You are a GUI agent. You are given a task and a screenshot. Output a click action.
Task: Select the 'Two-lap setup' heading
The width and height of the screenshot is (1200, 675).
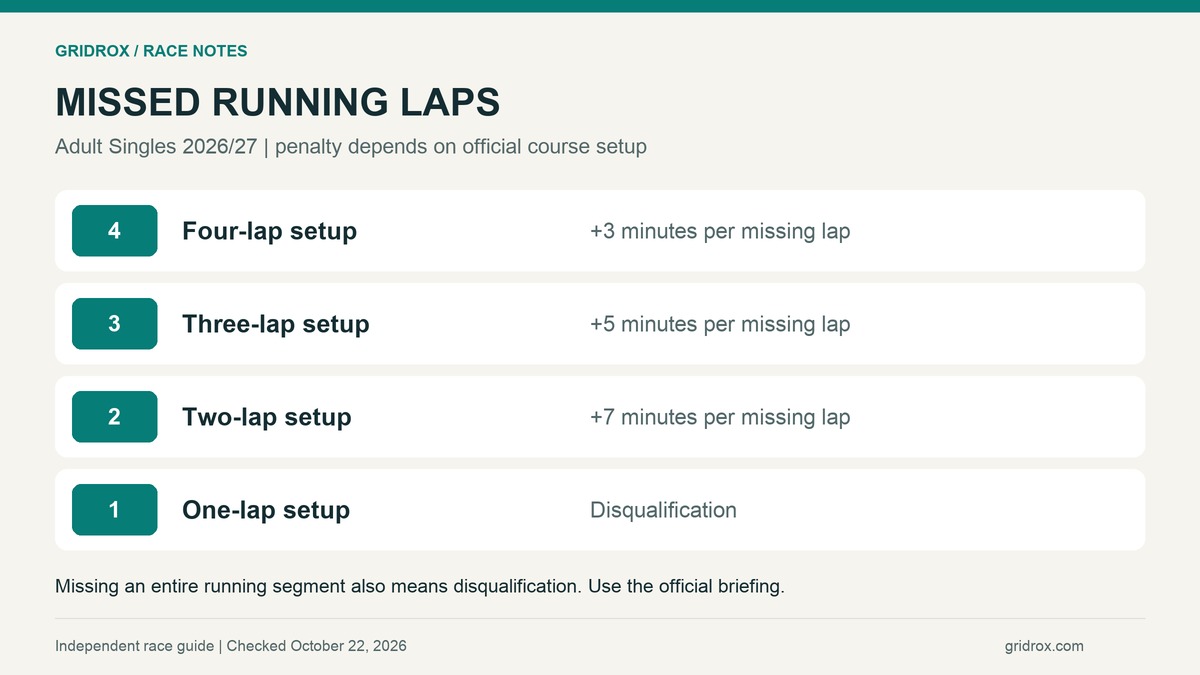[x=266, y=417]
